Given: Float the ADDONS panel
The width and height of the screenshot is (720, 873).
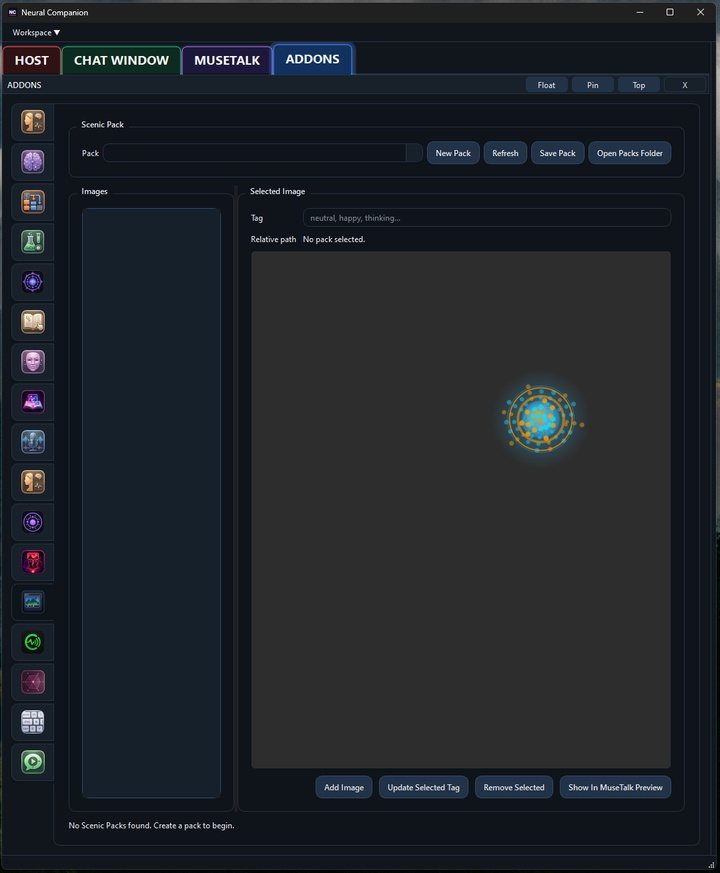Looking at the screenshot, I should tap(546, 85).
